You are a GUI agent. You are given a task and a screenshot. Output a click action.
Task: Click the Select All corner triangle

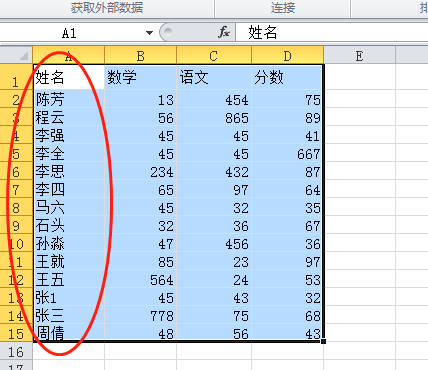(x=23, y=55)
